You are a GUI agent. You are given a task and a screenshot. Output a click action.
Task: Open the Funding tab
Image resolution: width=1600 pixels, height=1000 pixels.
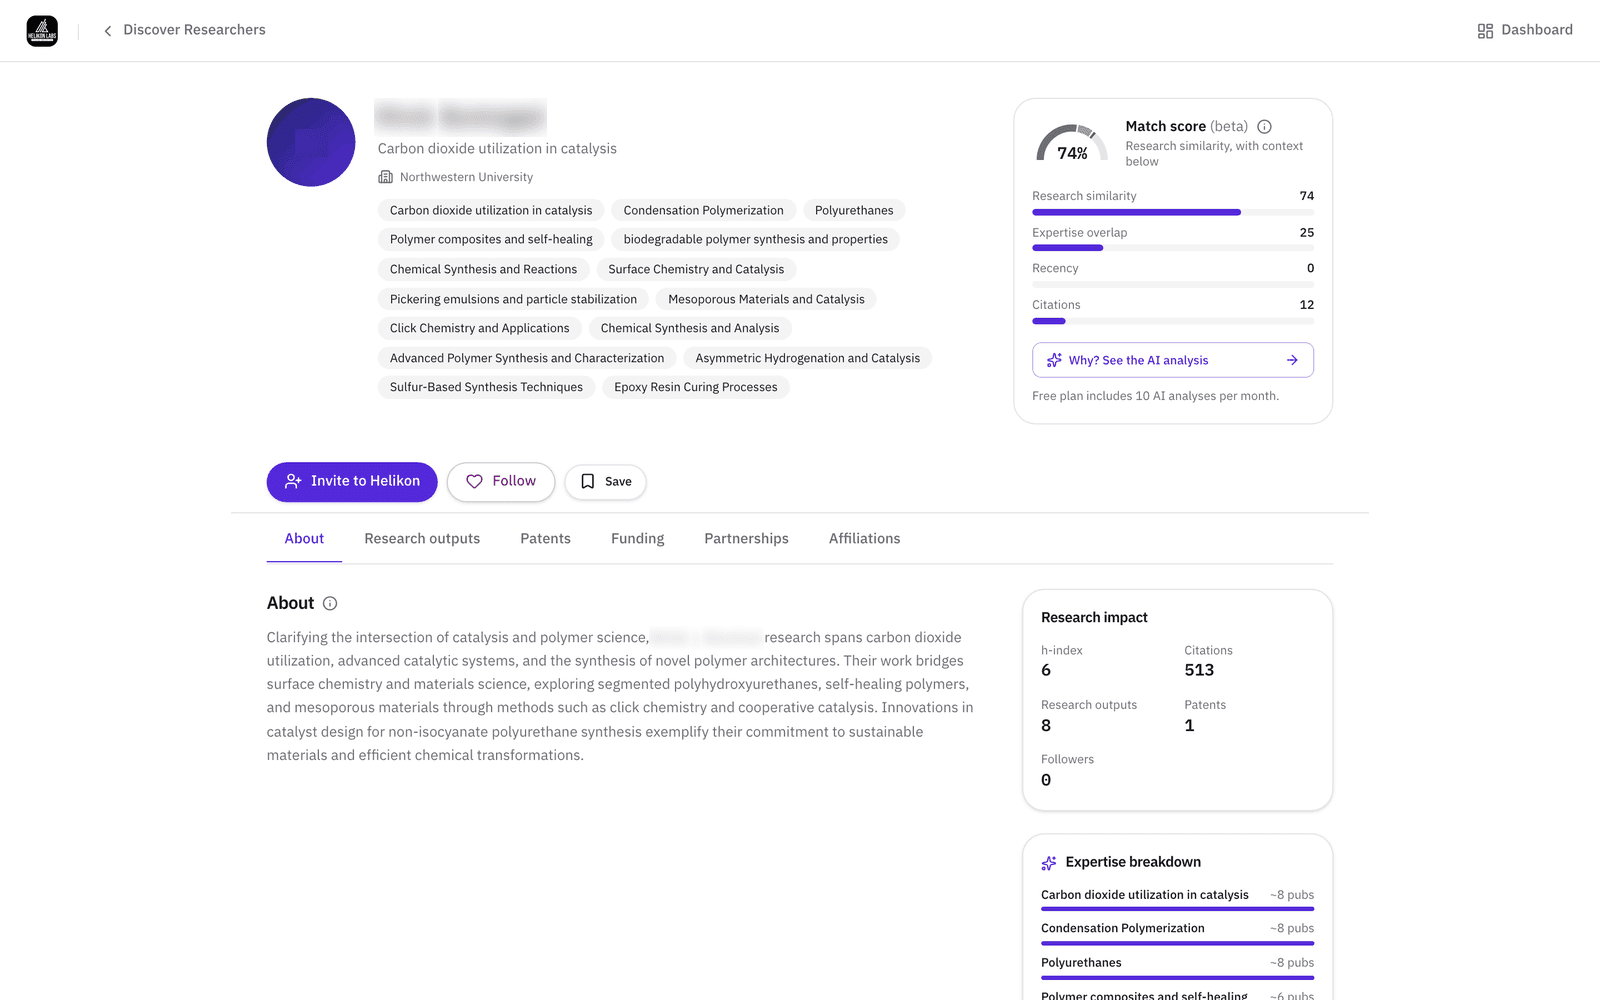tap(637, 538)
